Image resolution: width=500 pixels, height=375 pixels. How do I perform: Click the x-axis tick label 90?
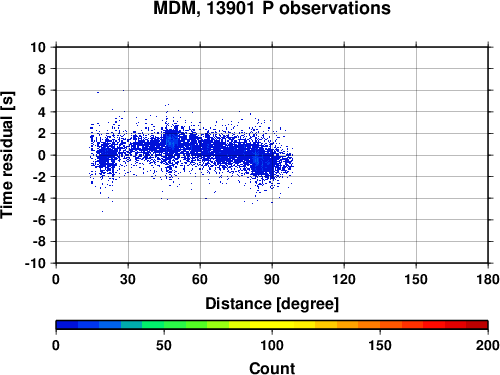(272, 279)
